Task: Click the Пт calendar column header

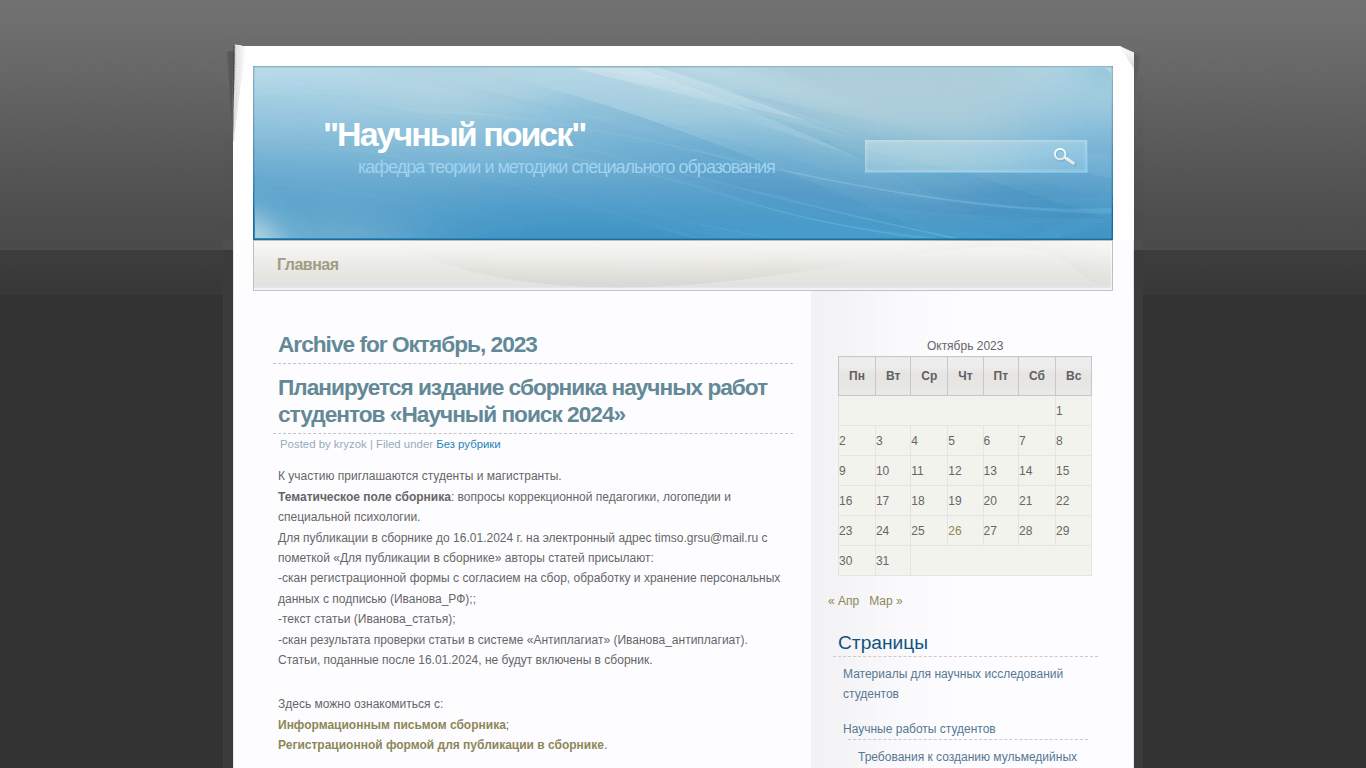Action: 1001,376
